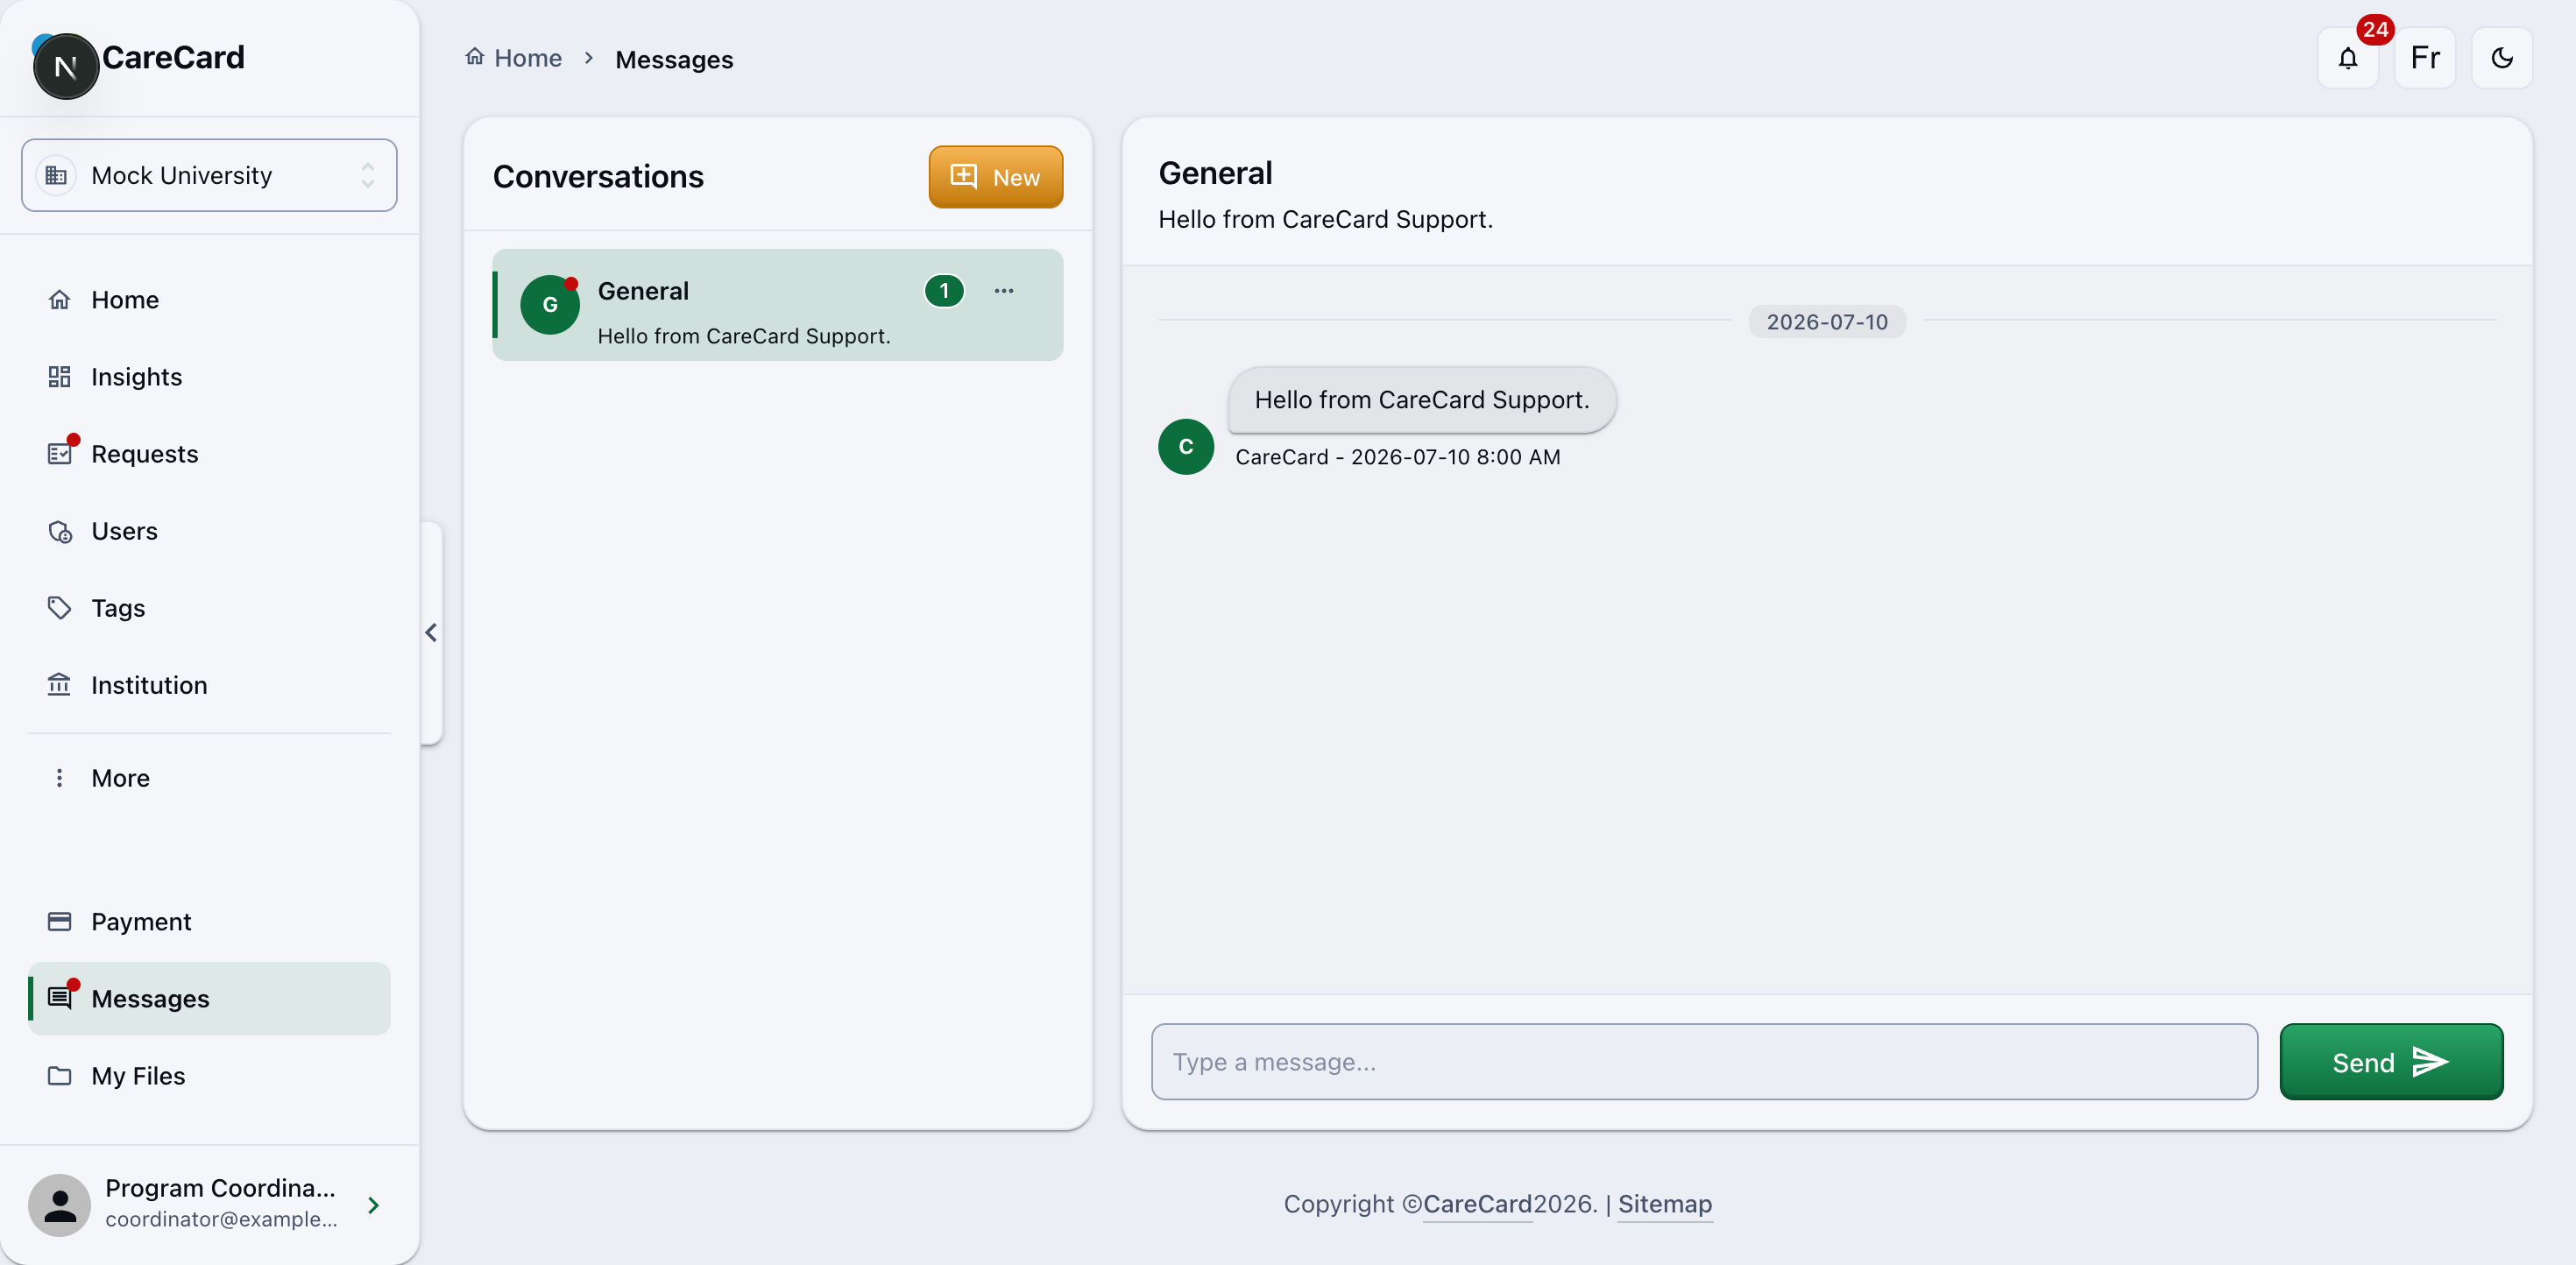Click the Messages breadcrumb text
Screen dimensions: 2576x1265
[674, 60]
